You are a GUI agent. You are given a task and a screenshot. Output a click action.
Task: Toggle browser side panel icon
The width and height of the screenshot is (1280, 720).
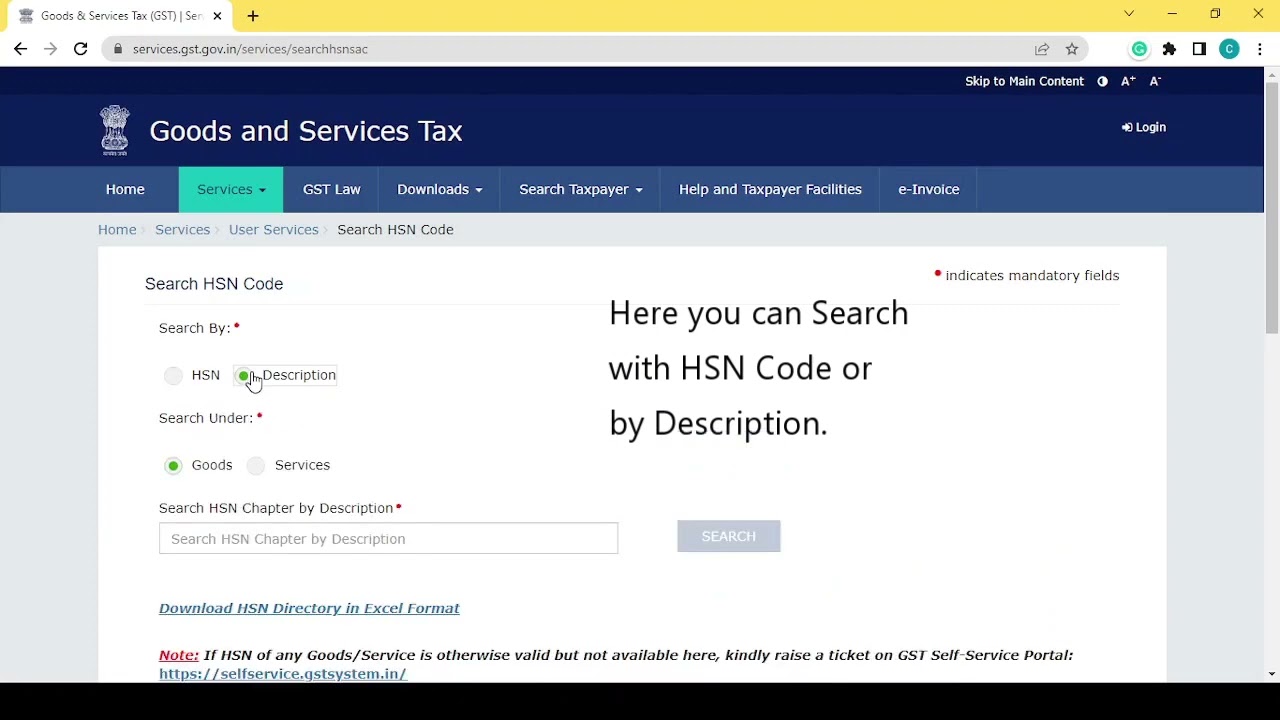click(x=1199, y=49)
